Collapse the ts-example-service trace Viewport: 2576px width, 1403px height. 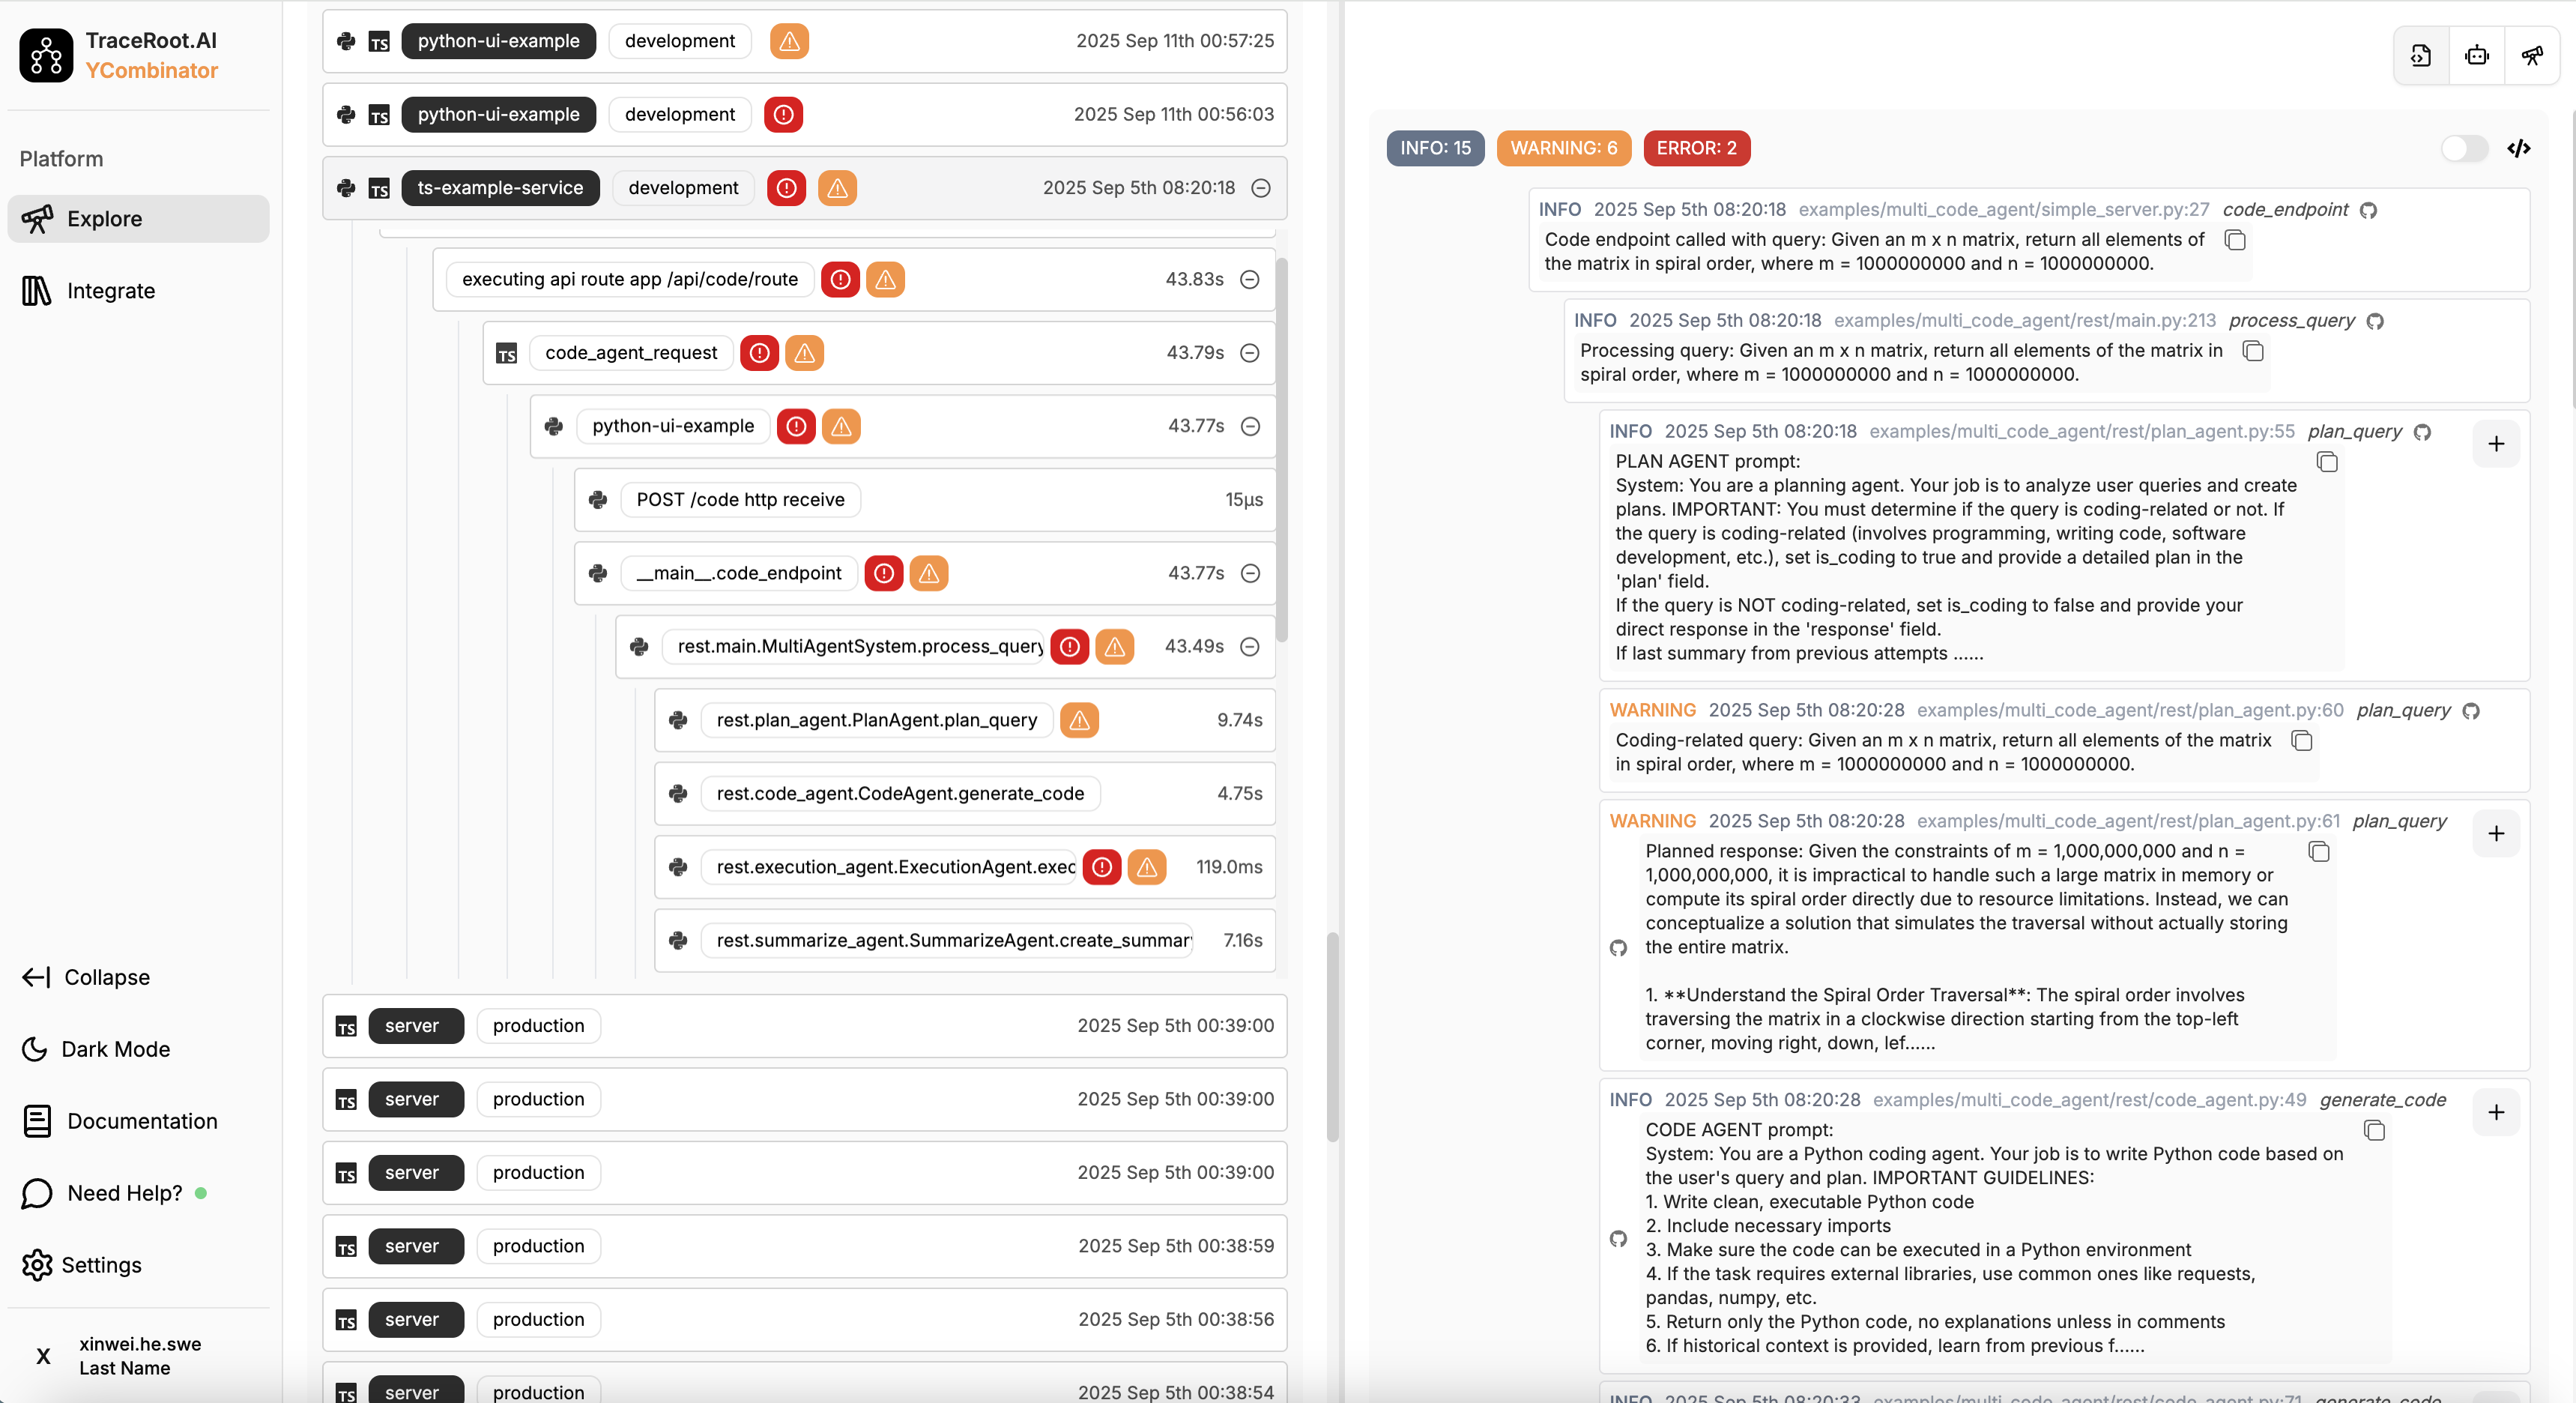point(1261,188)
